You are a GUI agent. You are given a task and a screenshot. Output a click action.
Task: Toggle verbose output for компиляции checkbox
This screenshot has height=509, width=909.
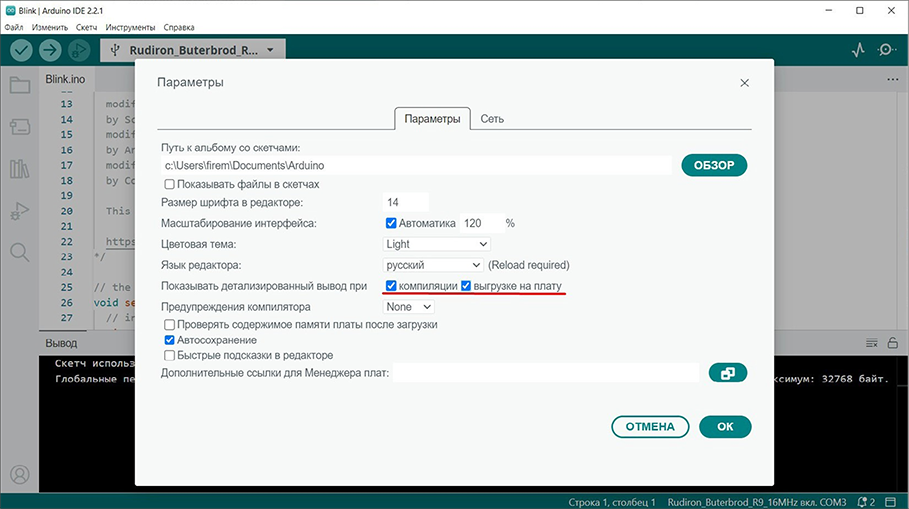391,286
